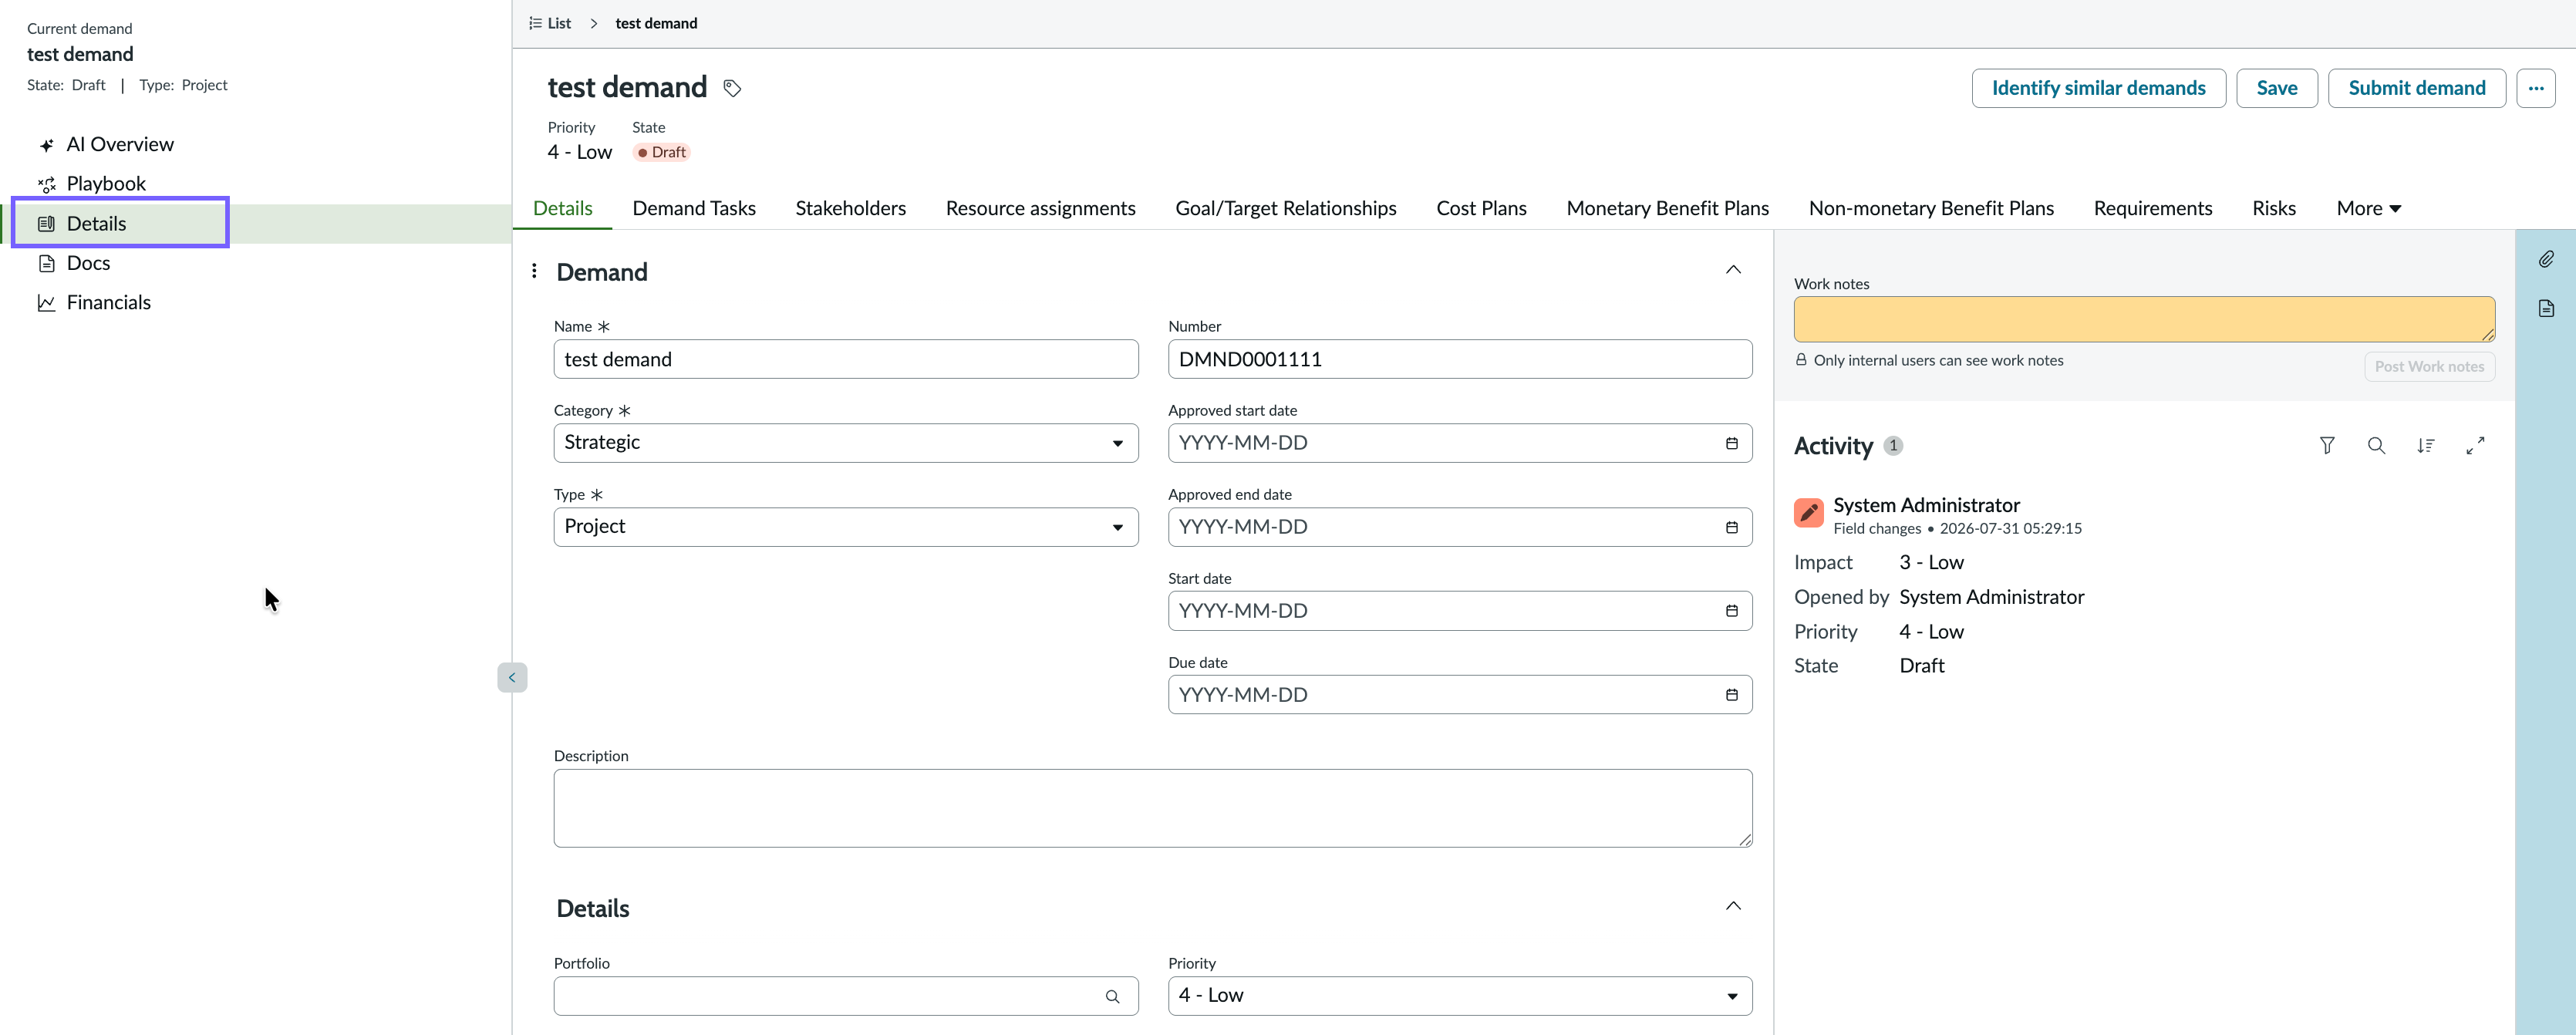The height and width of the screenshot is (1035, 2576).
Task: Click the test demand breadcrumb
Action: point(656,23)
